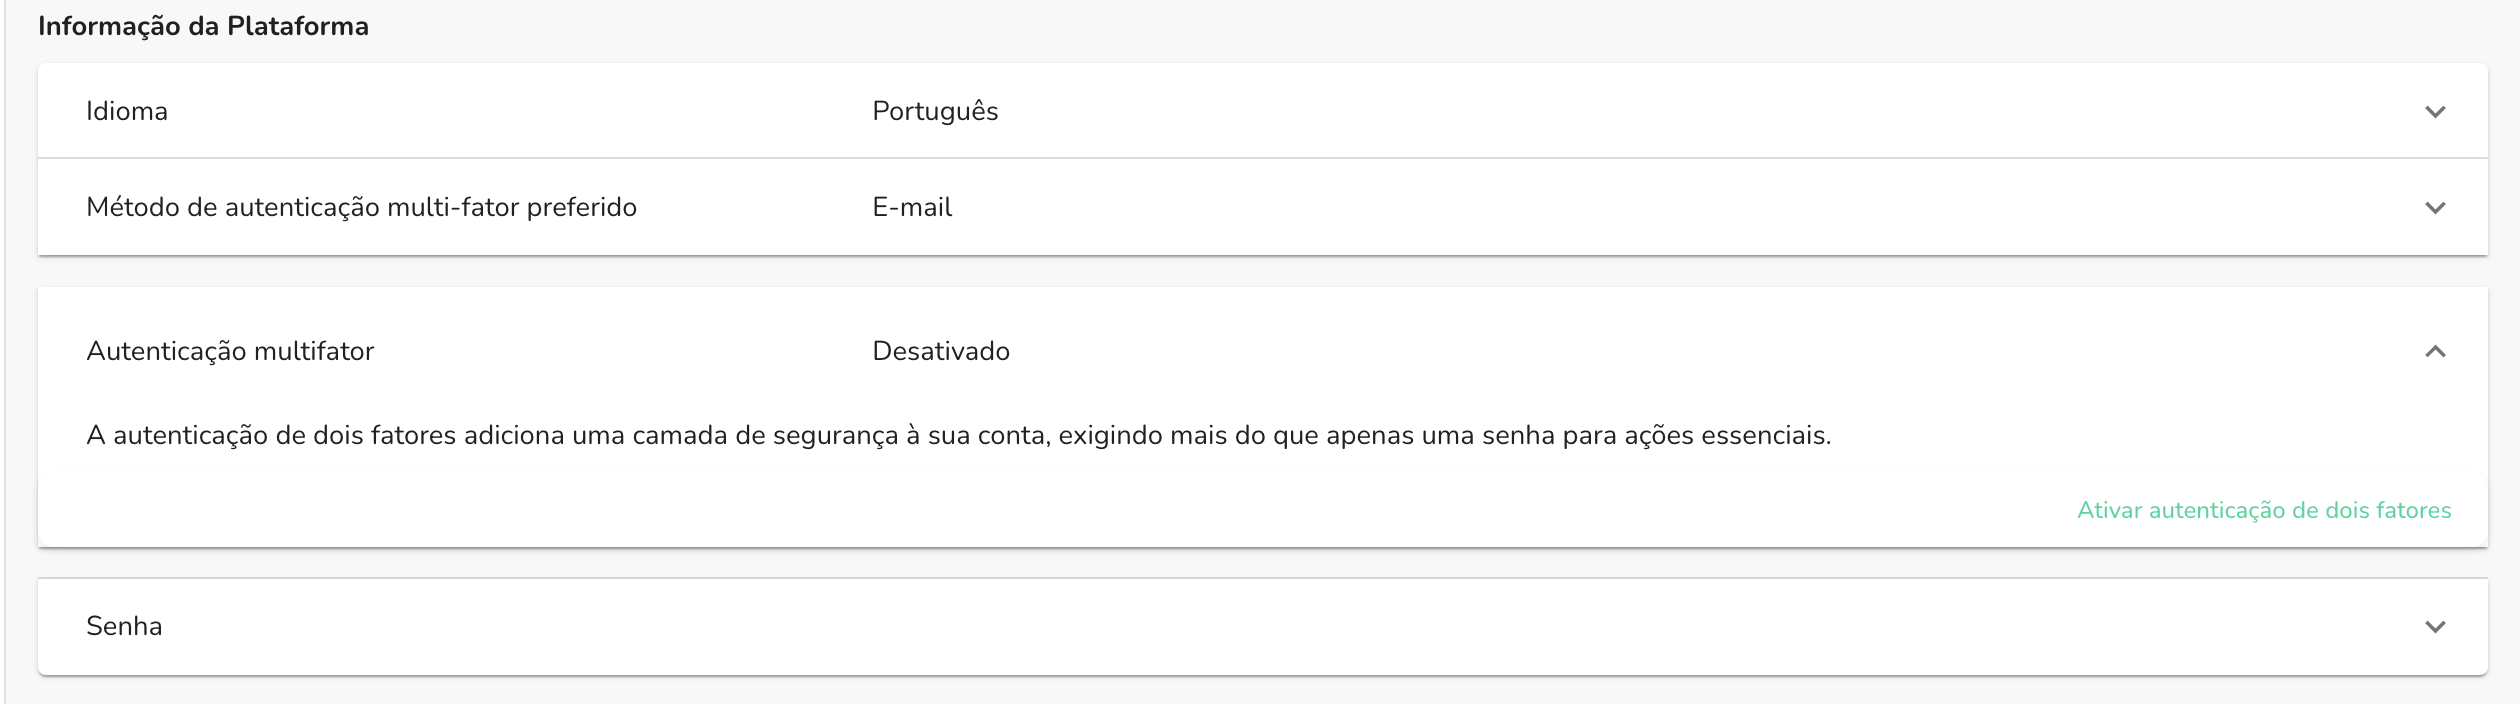Change the E-mail authentication method value
Image resolution: width=2520 pixels, height=704 pixels.
click(912, 207)
